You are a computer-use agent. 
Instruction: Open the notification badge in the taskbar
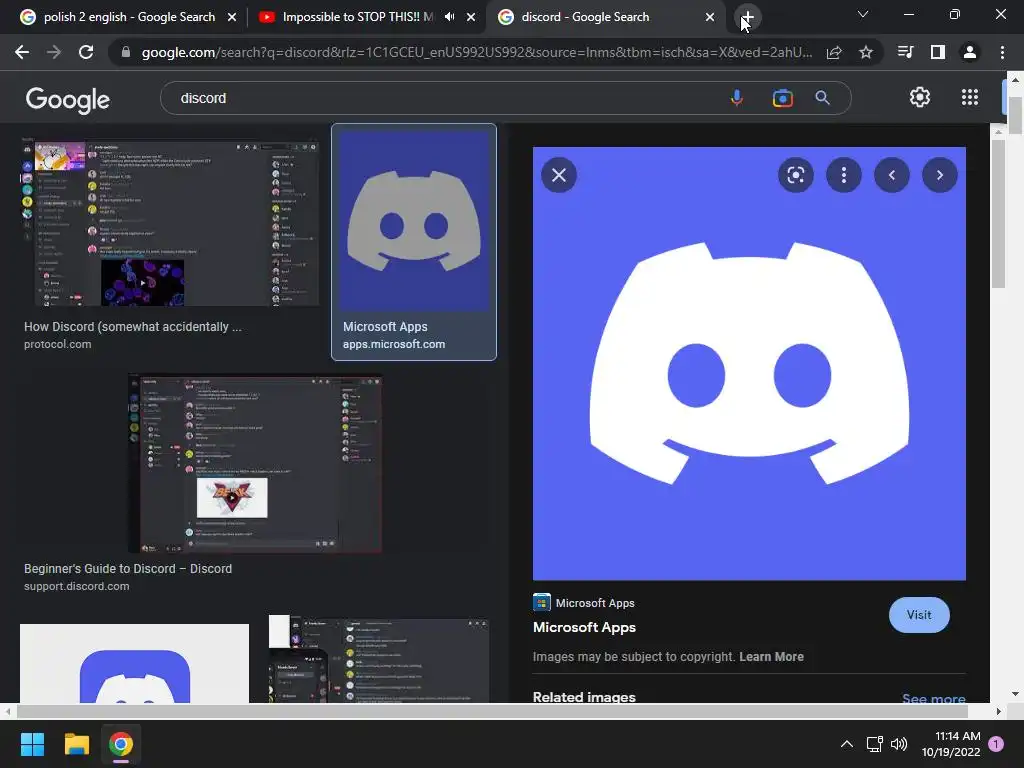pyautogui.click(x=996, y=744)
